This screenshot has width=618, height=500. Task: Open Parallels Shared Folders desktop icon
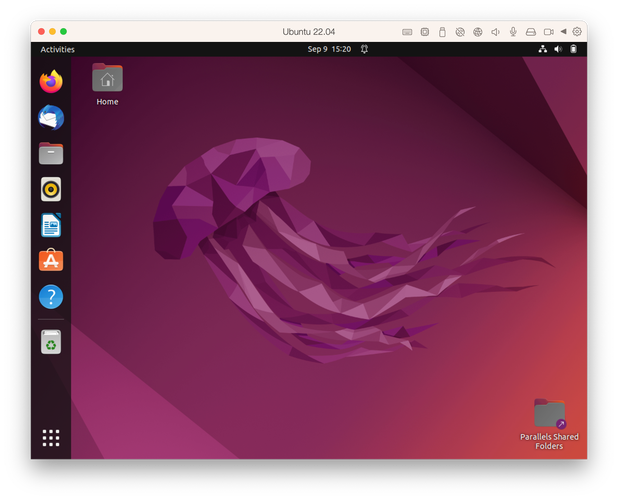pyautogui.click(x=549, y=424)
